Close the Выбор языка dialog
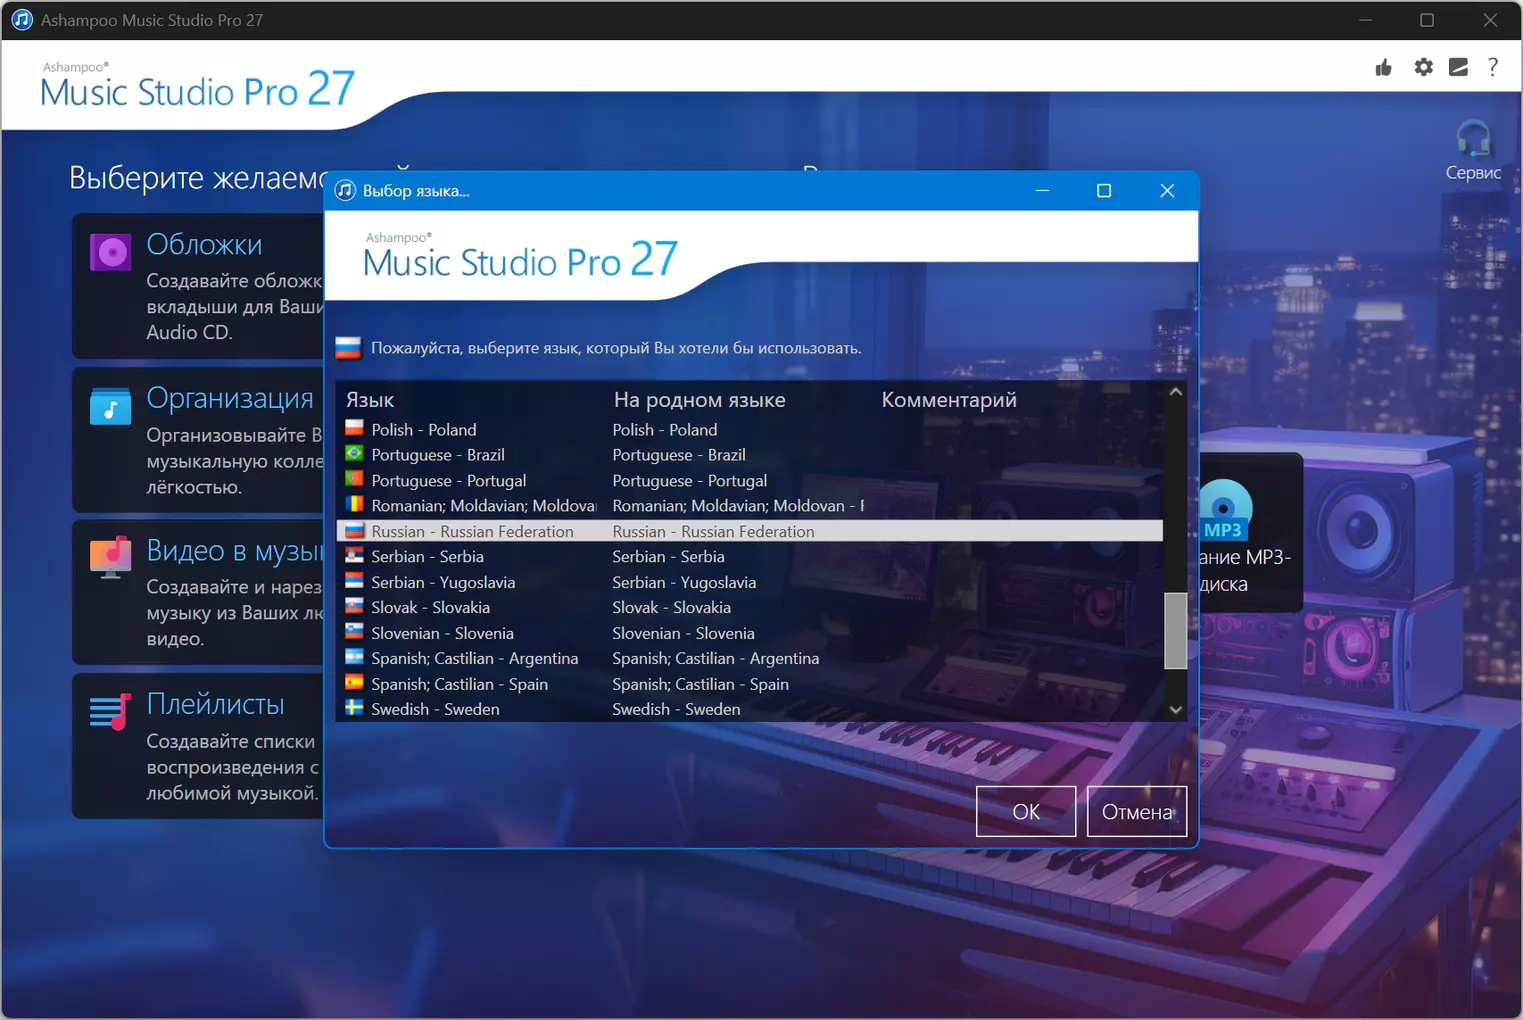 click(x=1167, y=190)
